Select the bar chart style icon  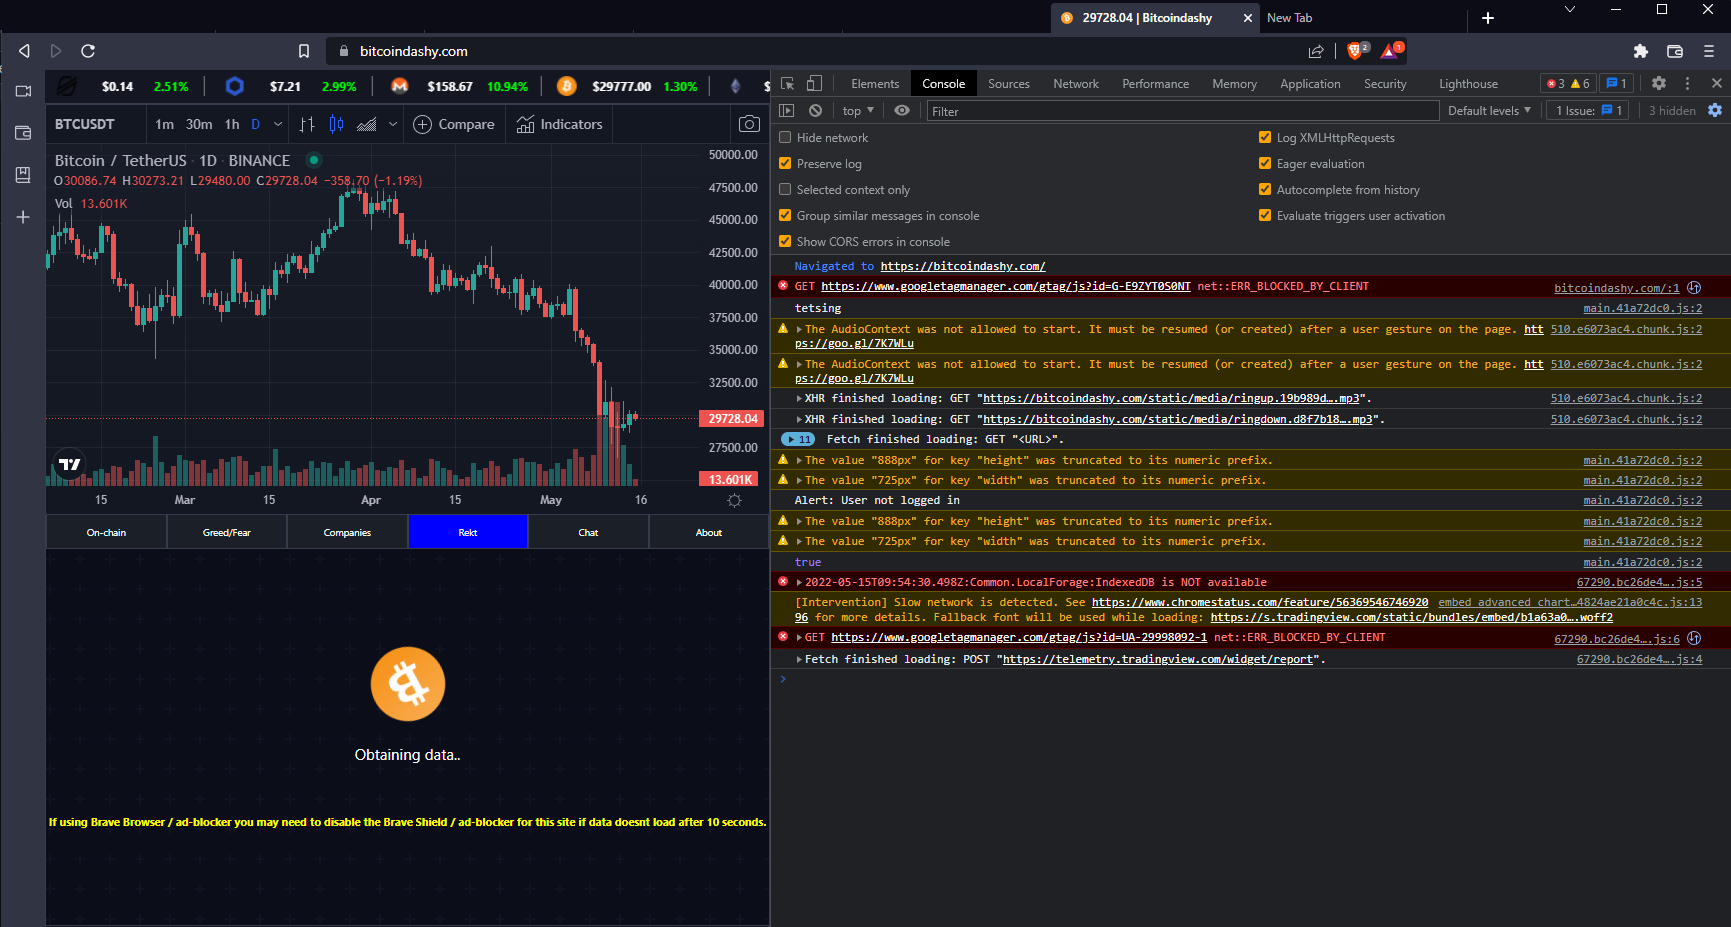click(307, 124)
